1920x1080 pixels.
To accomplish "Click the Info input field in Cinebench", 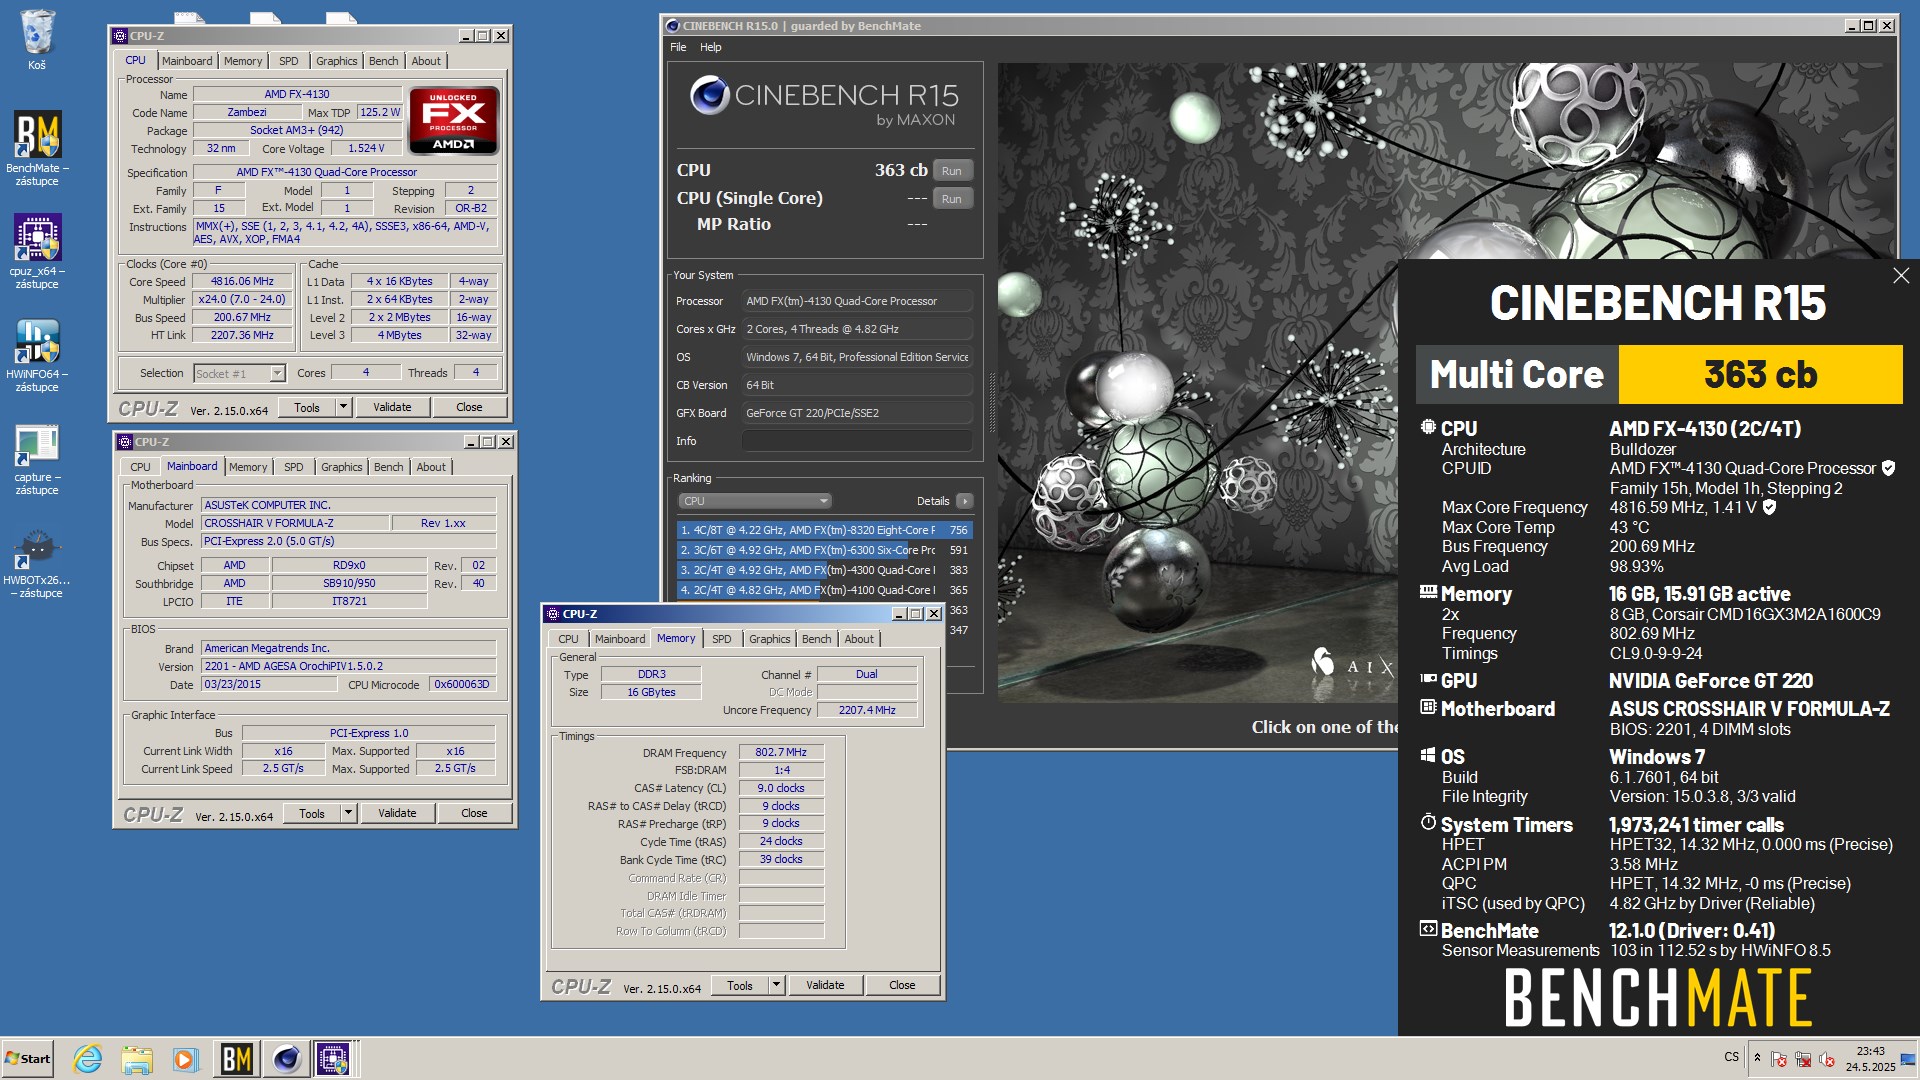I will point(858,441).
